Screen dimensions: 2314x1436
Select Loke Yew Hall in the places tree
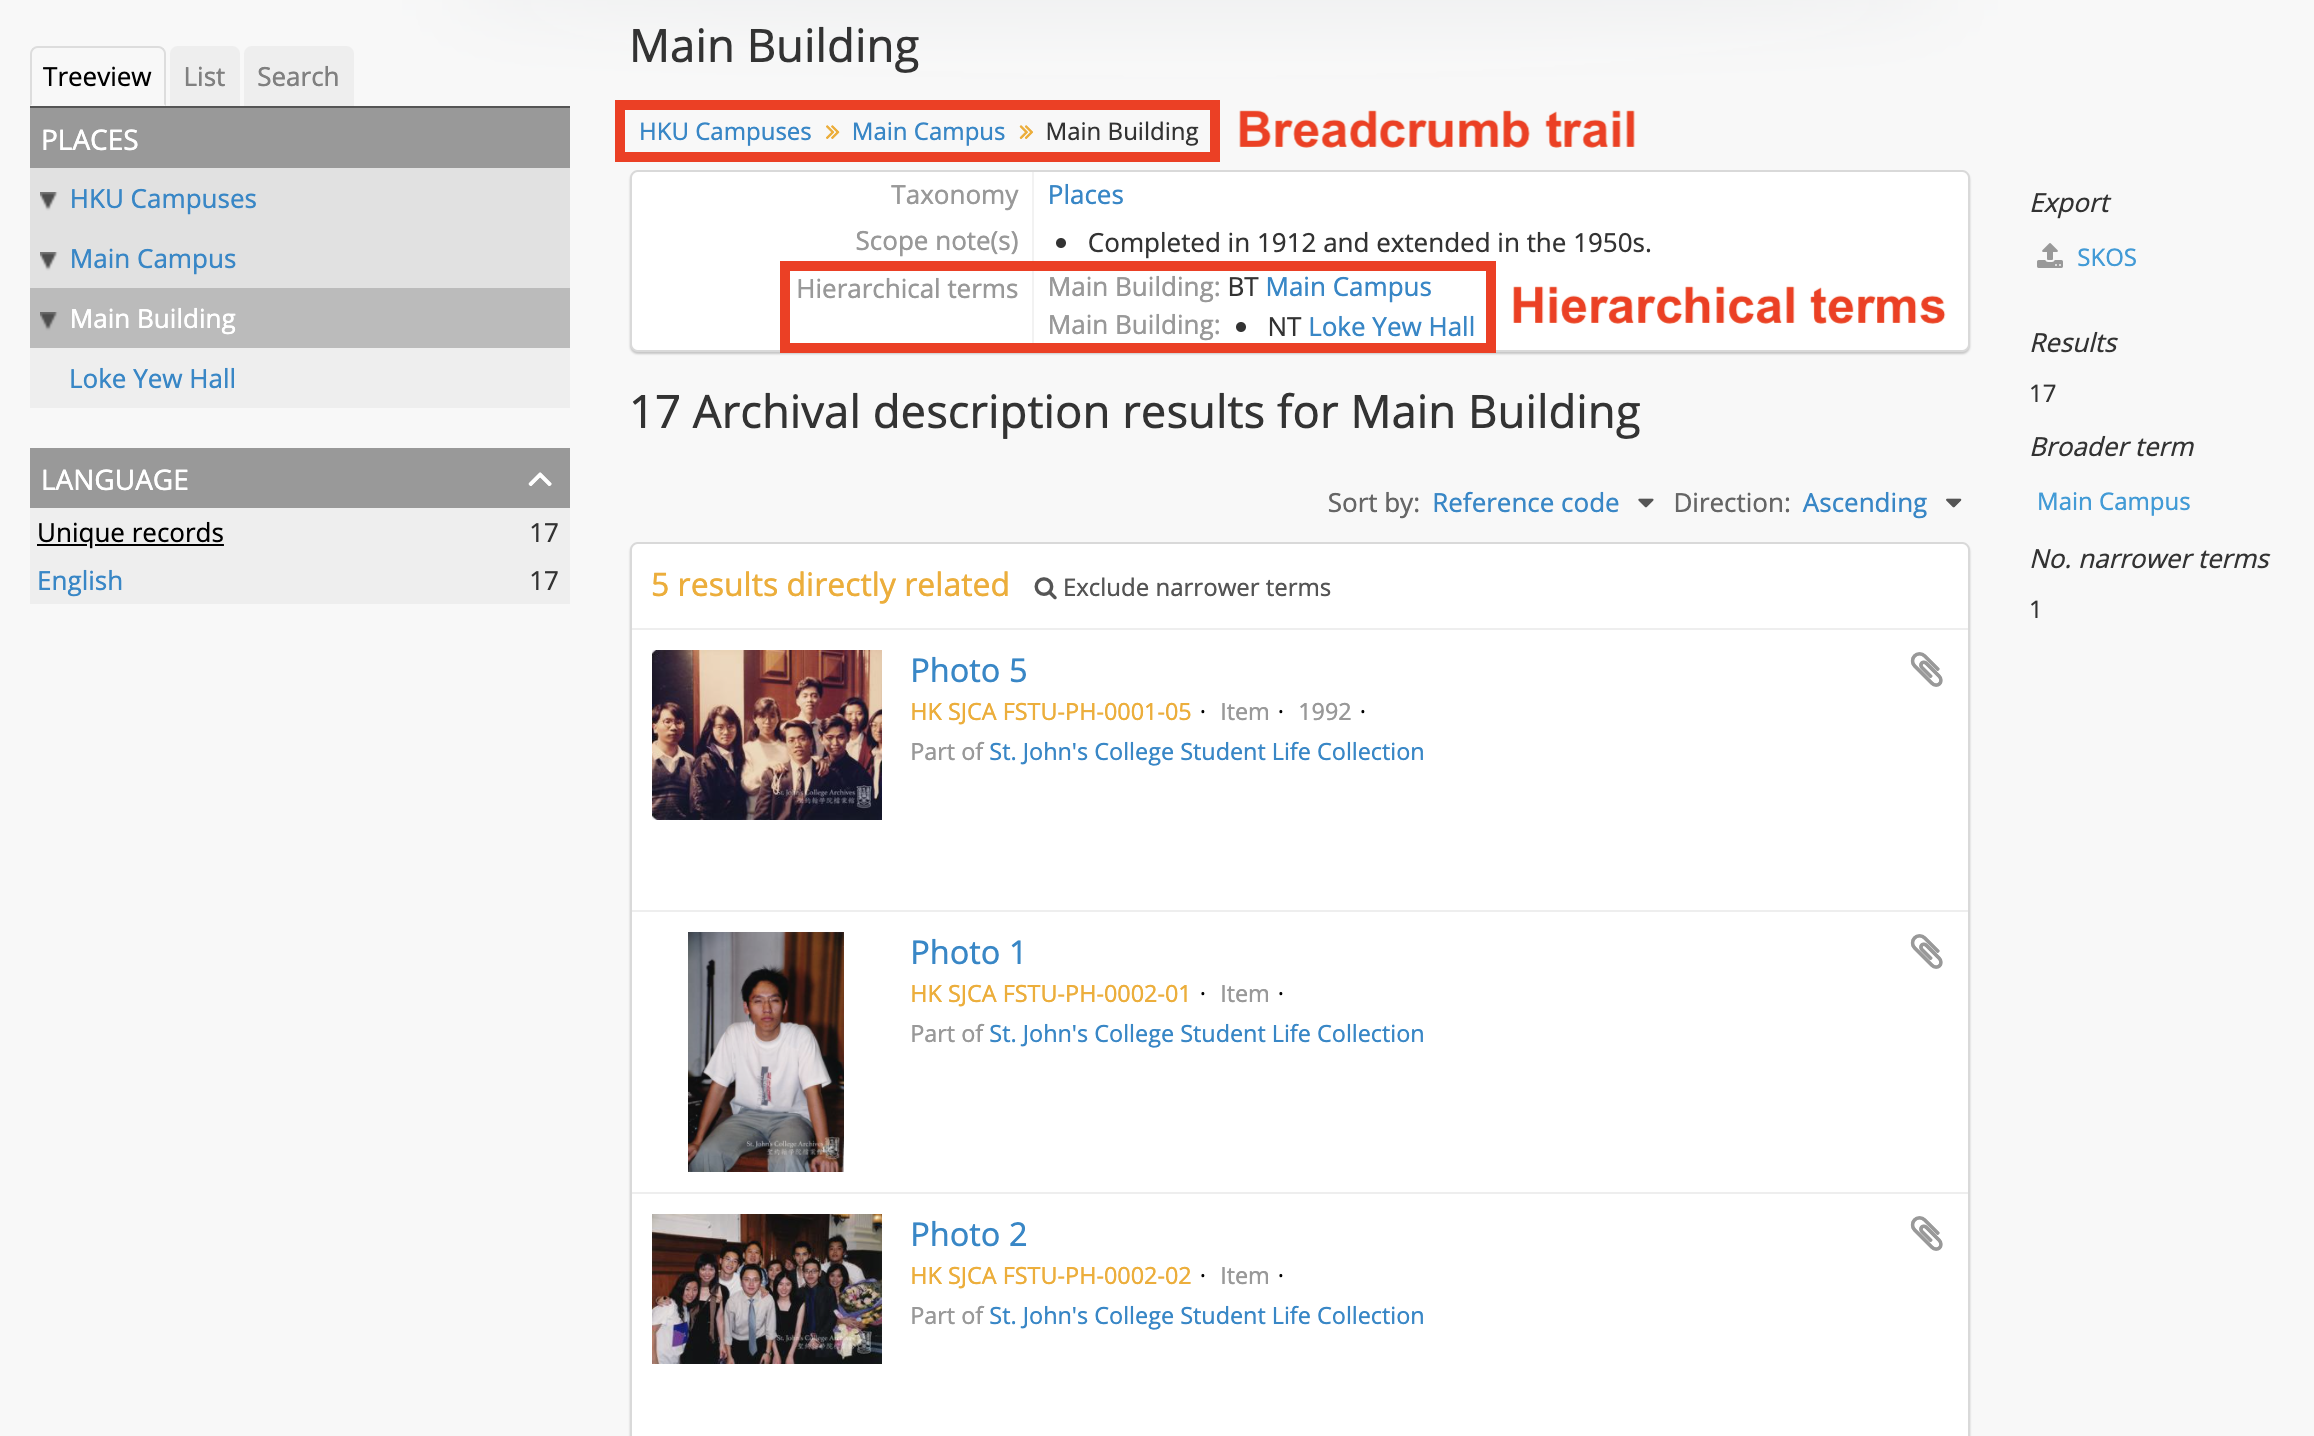pyautogui.click(x=152, y=378)
